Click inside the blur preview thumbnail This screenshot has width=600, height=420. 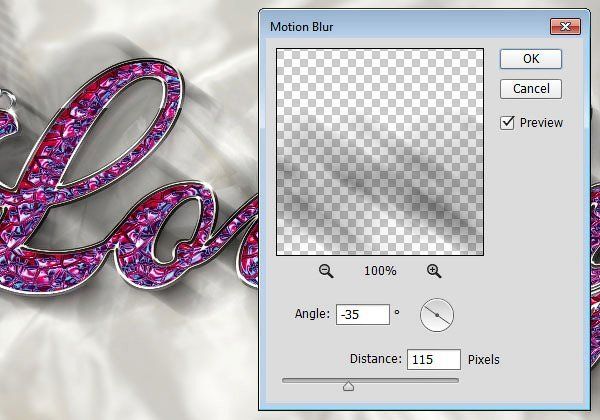click(x=380, y=150)
